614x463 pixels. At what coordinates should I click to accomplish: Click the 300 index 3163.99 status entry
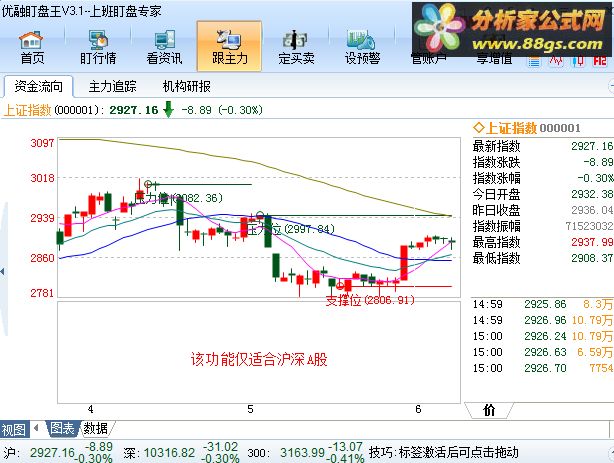(x=306, y=453)
